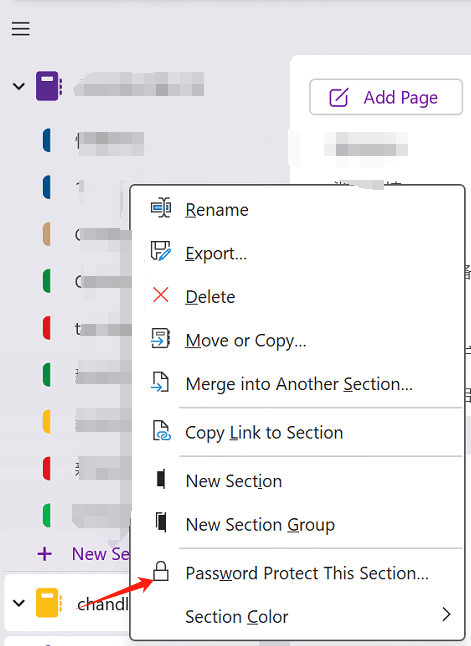The image size is (471, 646).
Task: Select the purple notebook icon
Action: 49,86
